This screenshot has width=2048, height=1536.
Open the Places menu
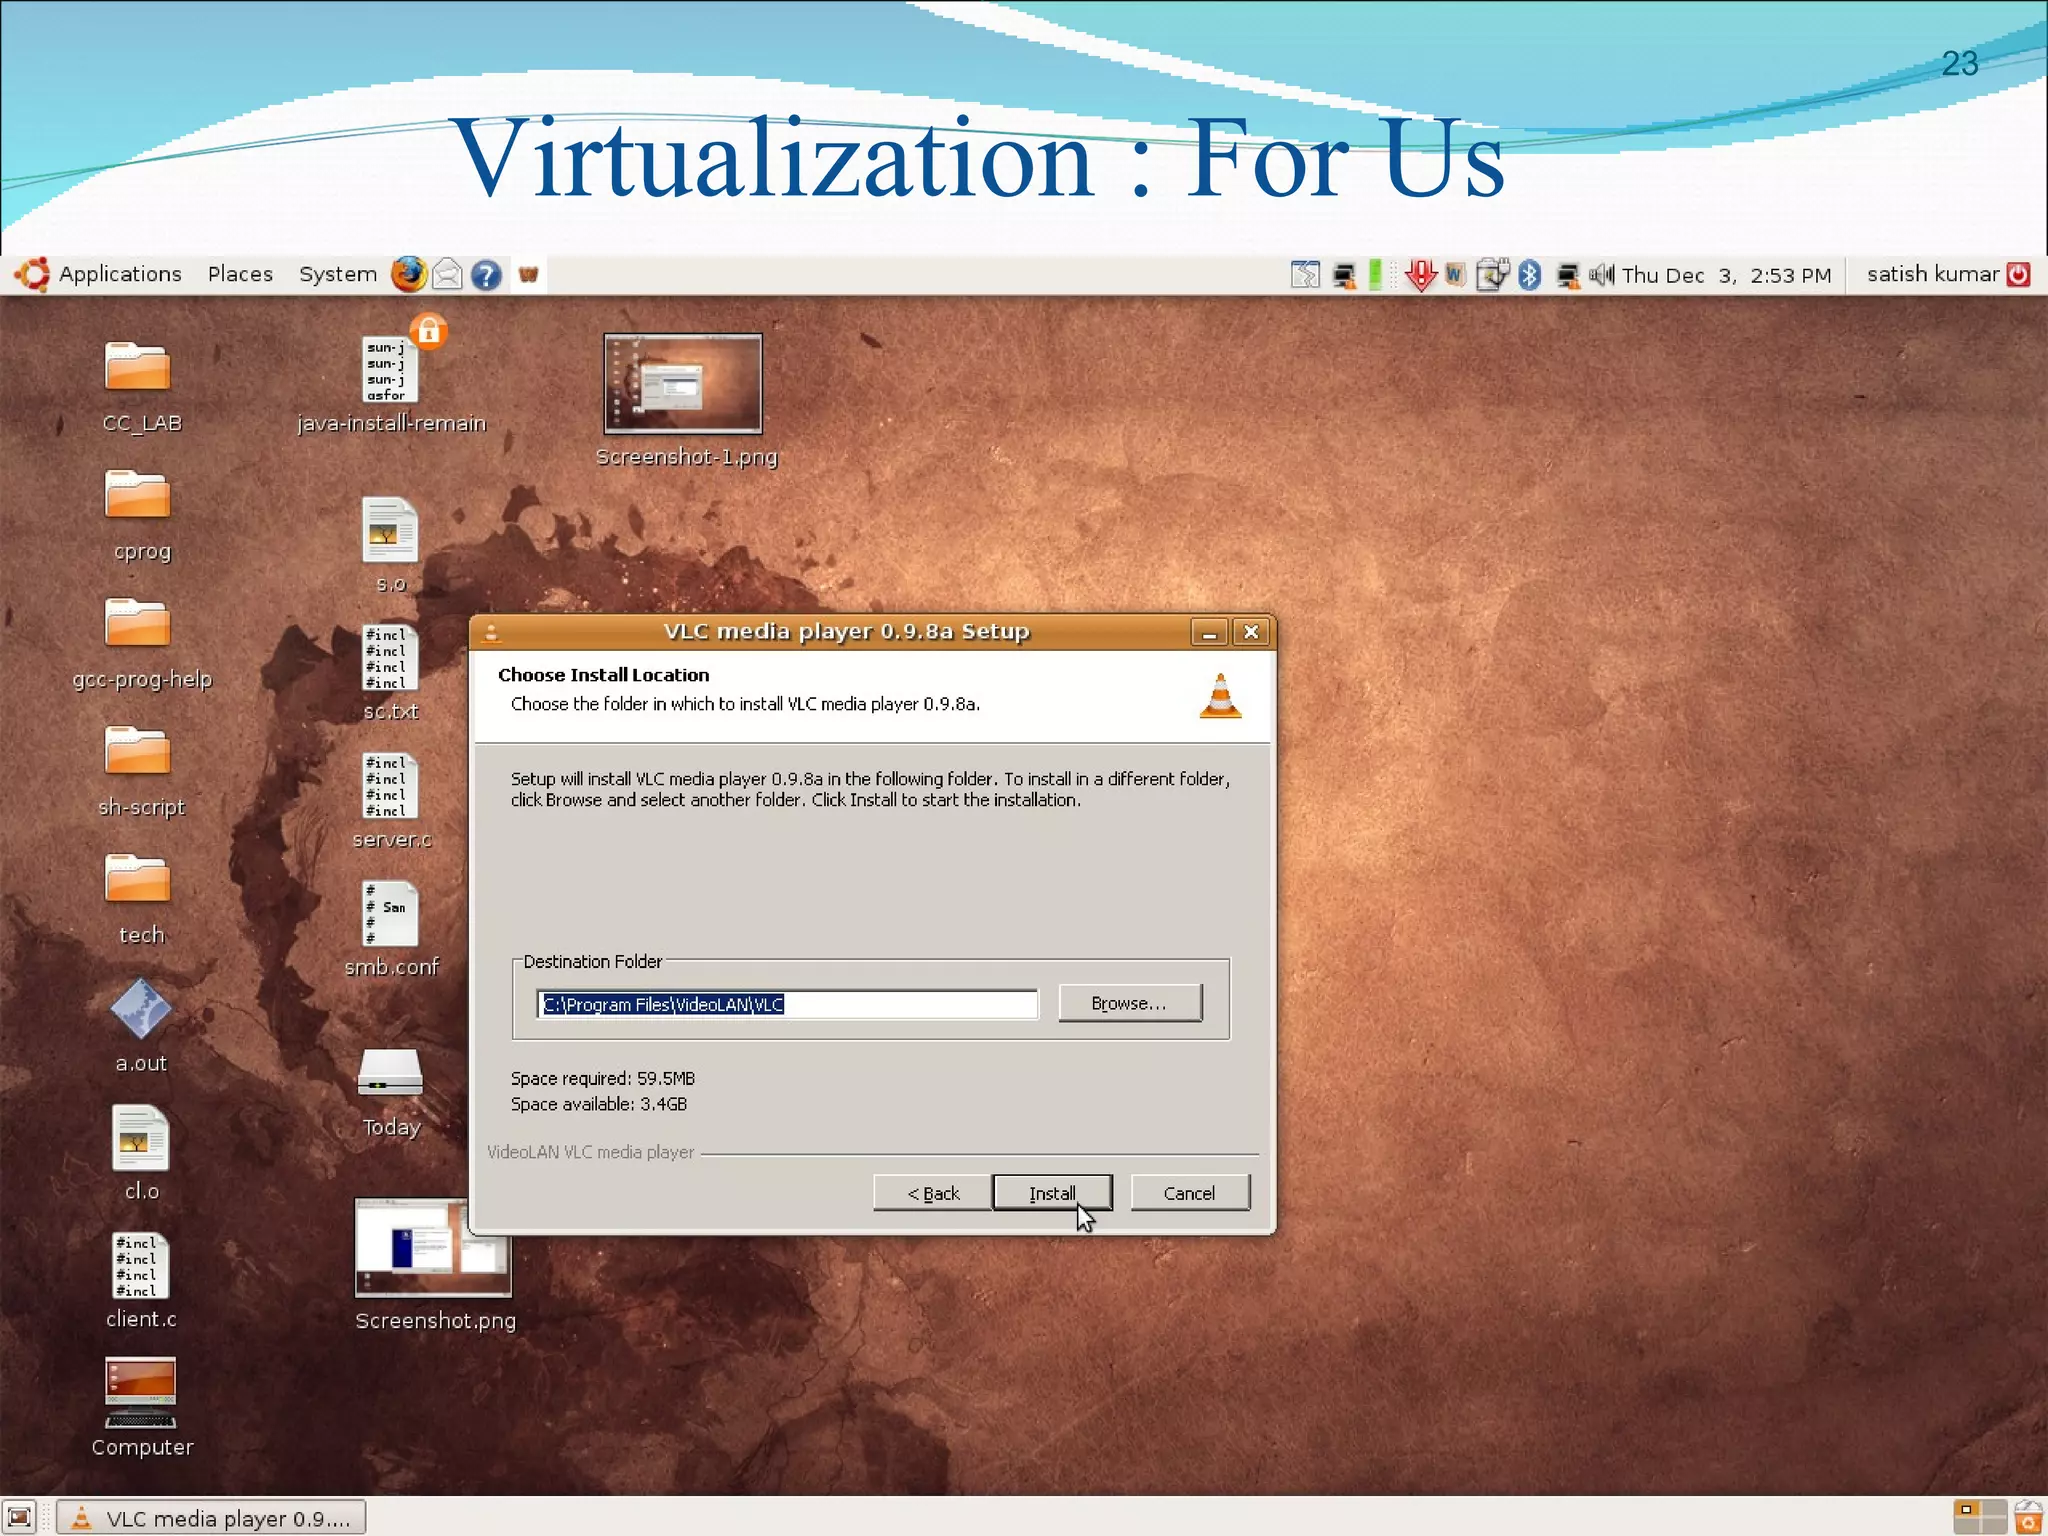(x=240, y=274)
